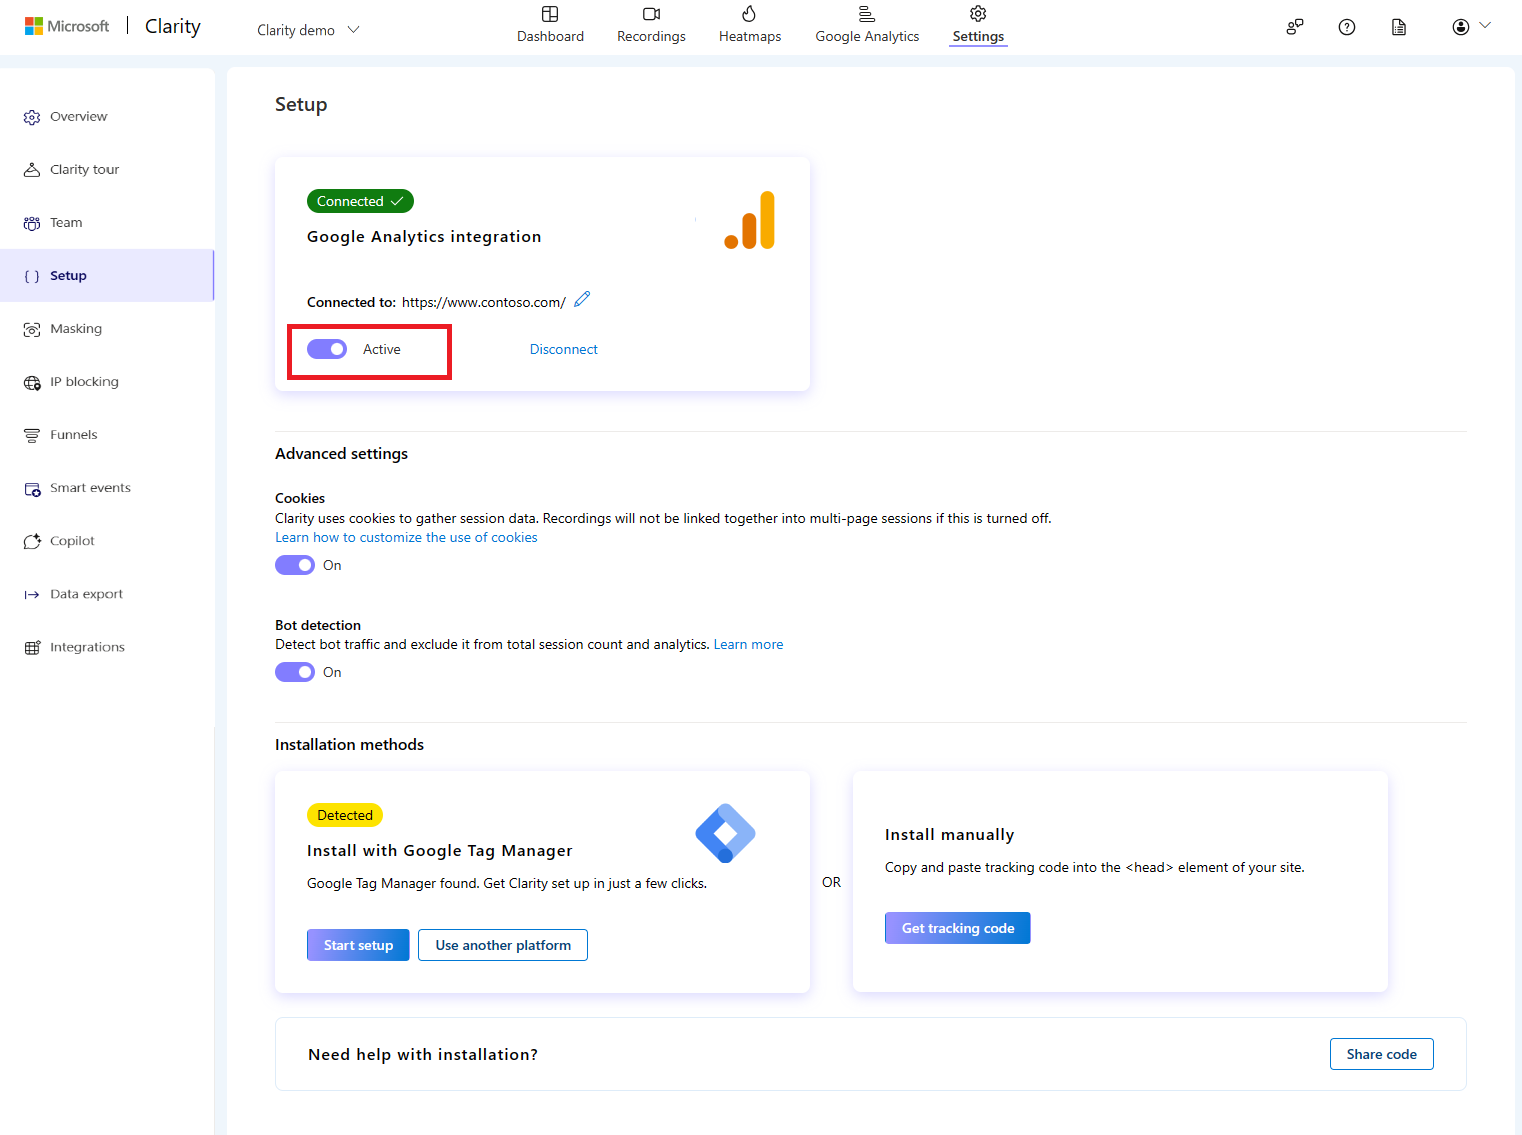Click the Recordings camera icon
1522x1135 pixels.
tap(651, 14)
